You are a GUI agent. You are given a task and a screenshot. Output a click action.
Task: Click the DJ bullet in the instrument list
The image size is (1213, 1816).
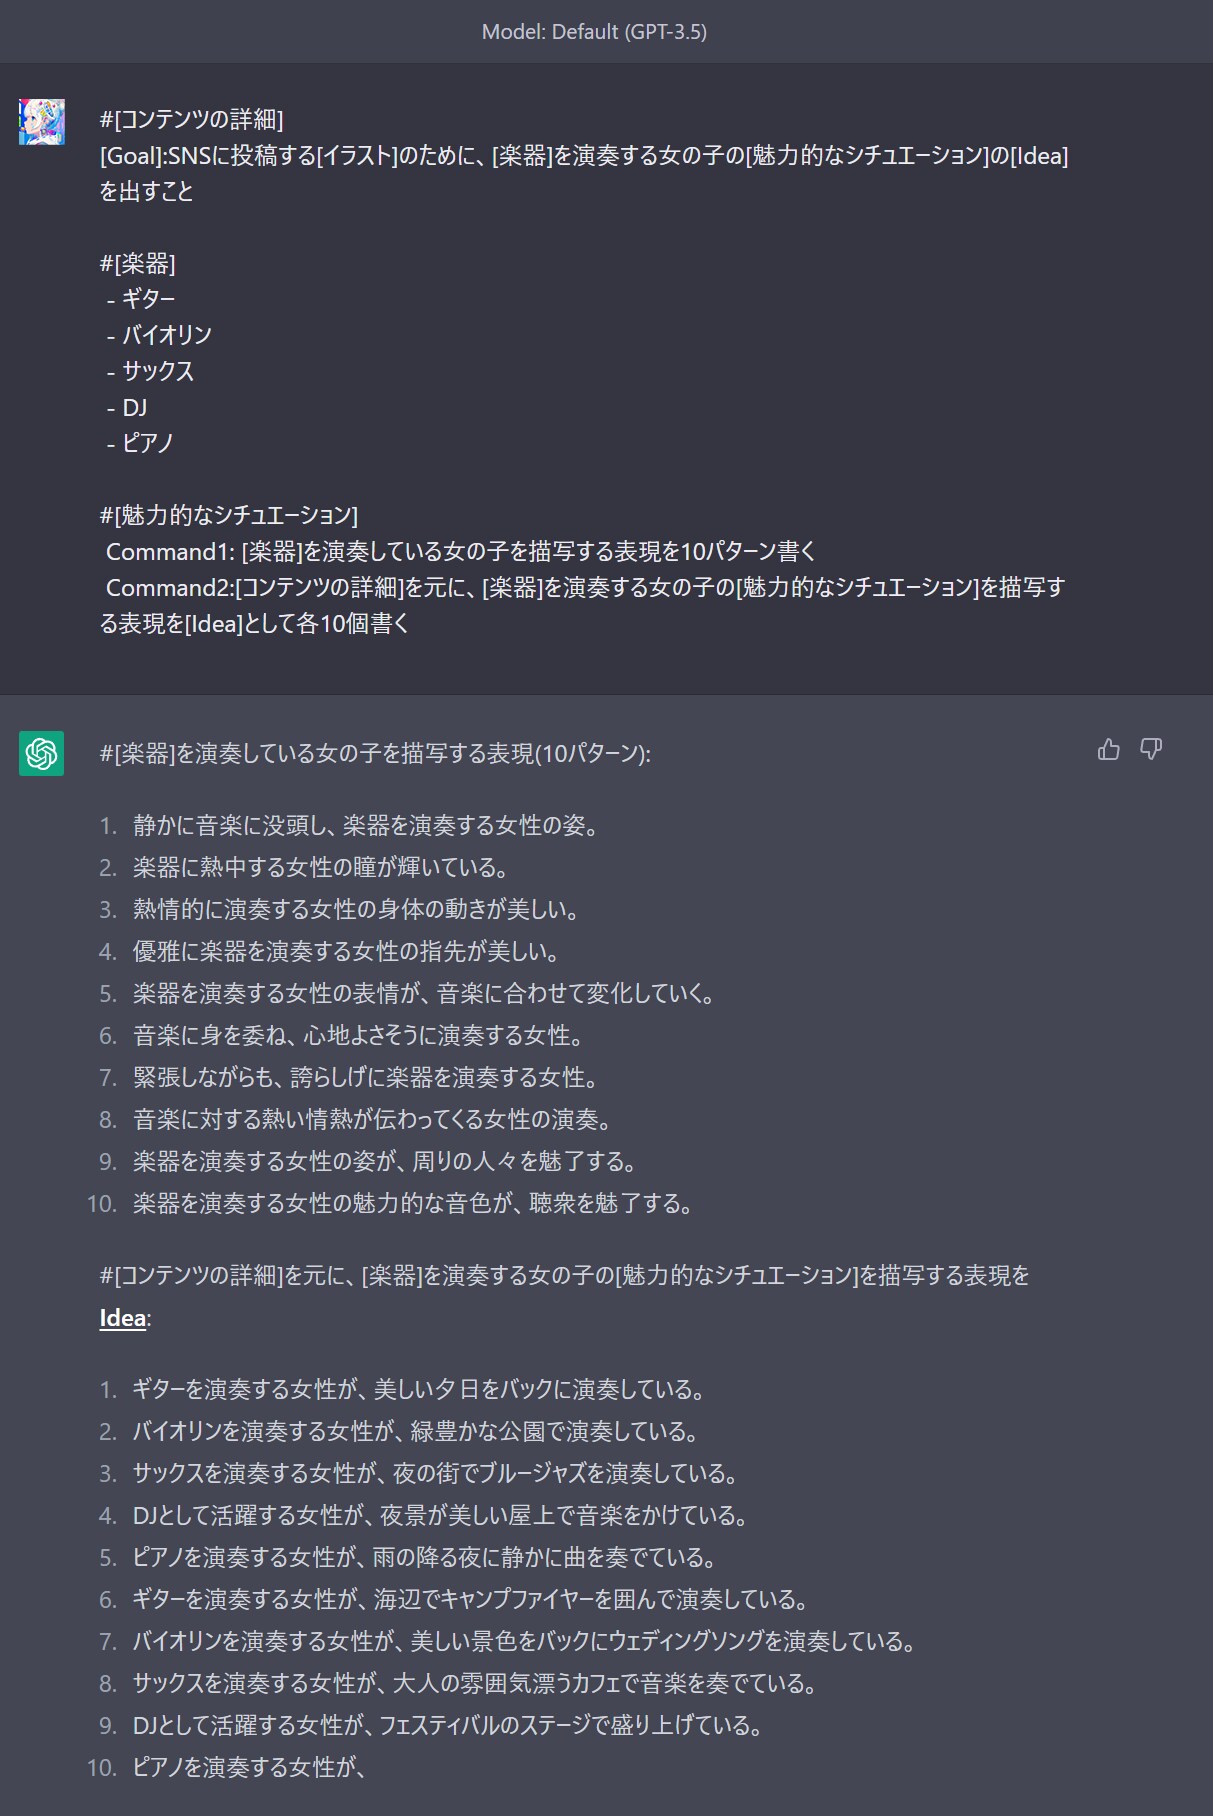[x=134, y=407]
